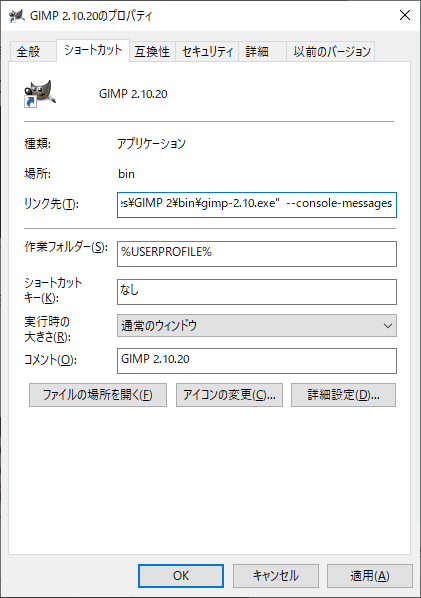421x598 pixels.
Task: Select the ショートカット tab
Action: point(93,50)
